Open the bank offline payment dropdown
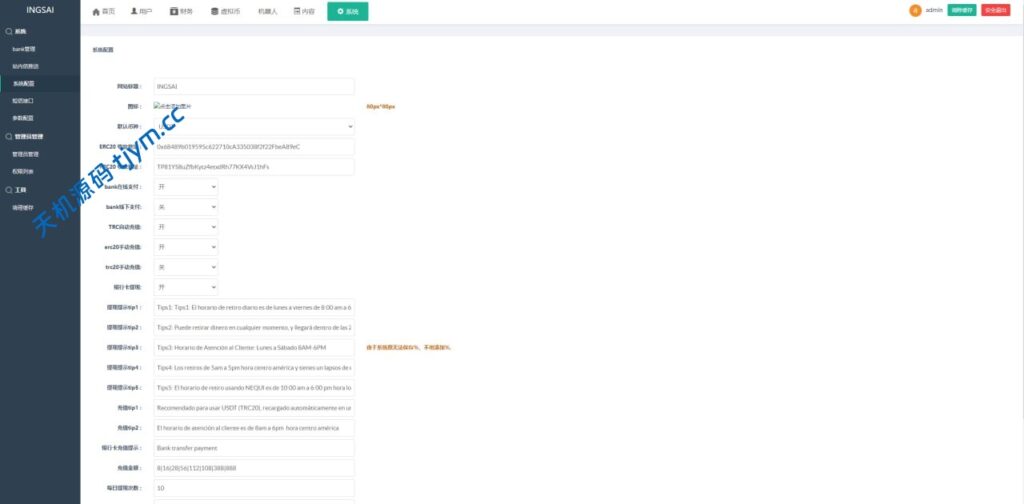The width and height of the screenshot is (1024, 504). (185, 207)
